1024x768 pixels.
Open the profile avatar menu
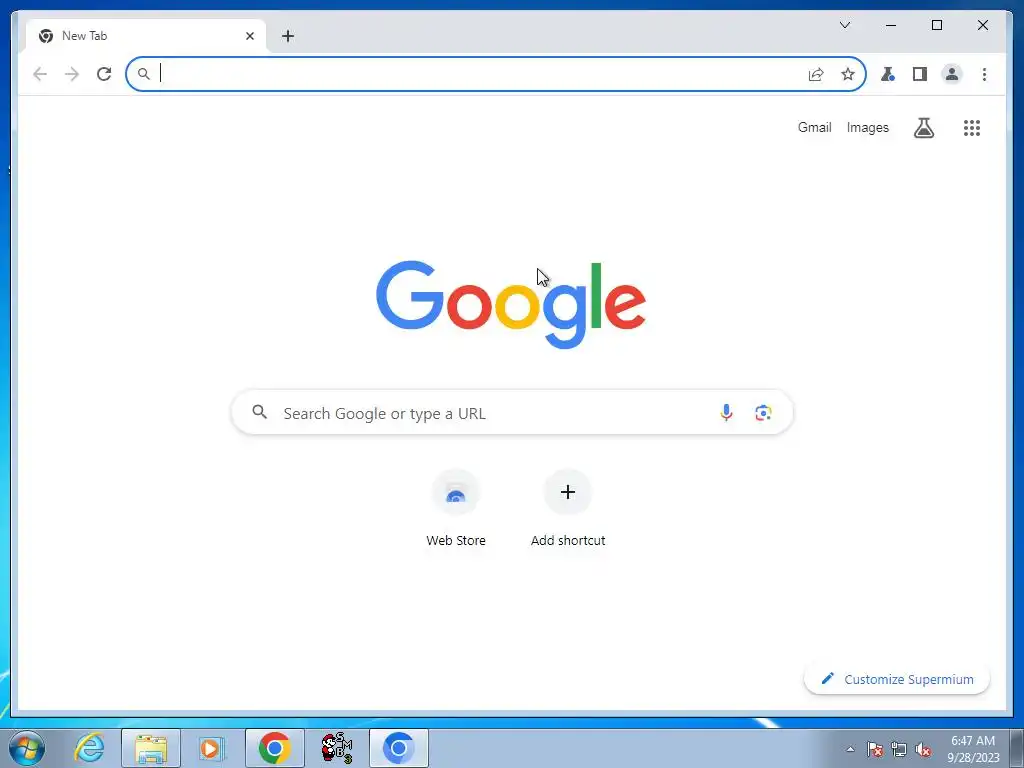coord(952,74)
